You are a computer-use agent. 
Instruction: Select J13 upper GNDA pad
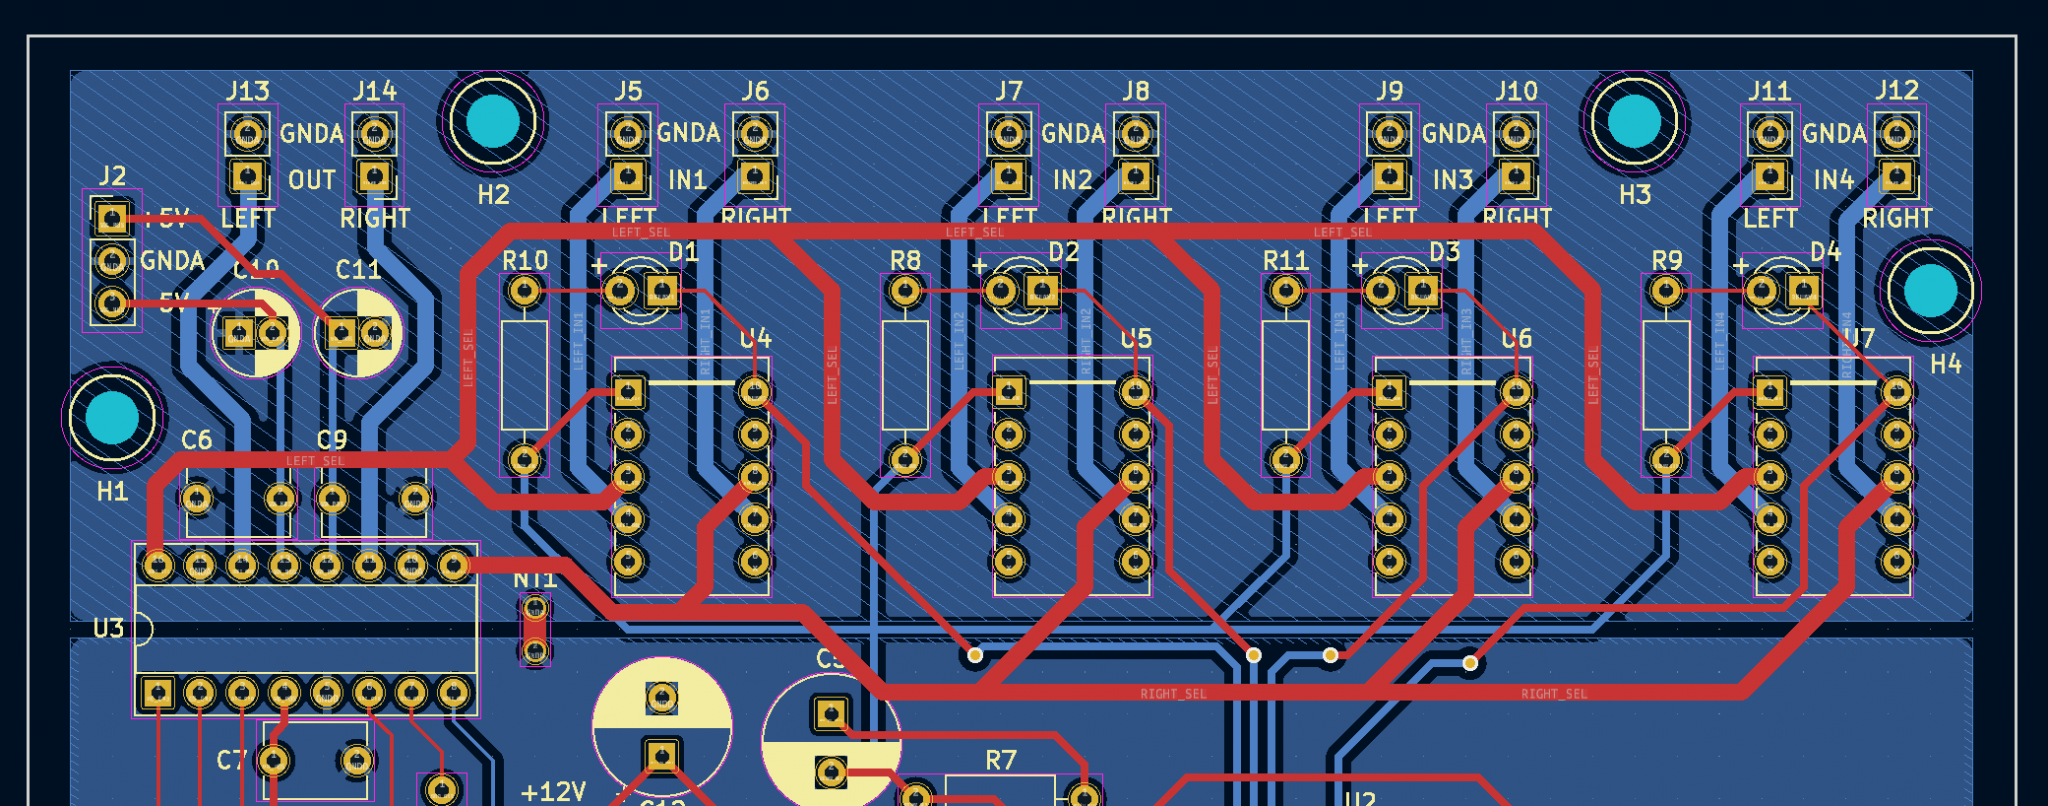point(247,133)
